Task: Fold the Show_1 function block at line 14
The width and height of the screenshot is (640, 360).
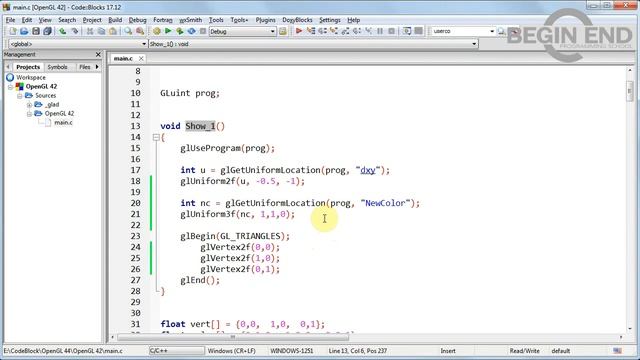Action: point(156,138)
